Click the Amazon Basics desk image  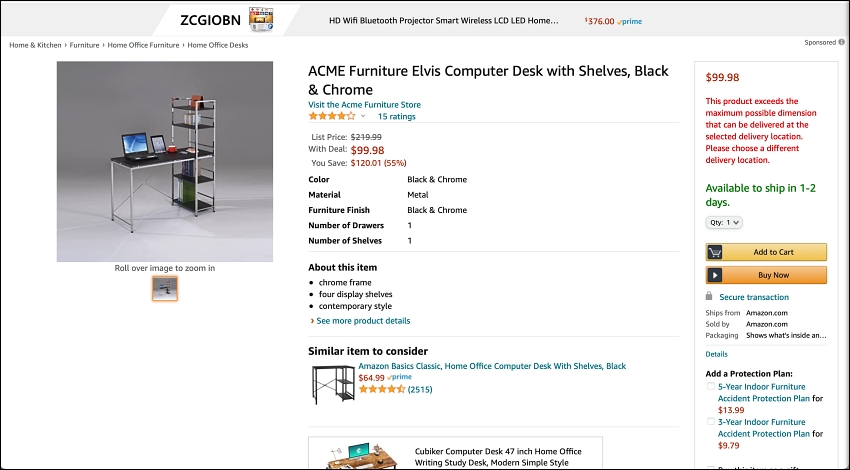point(333,384)
